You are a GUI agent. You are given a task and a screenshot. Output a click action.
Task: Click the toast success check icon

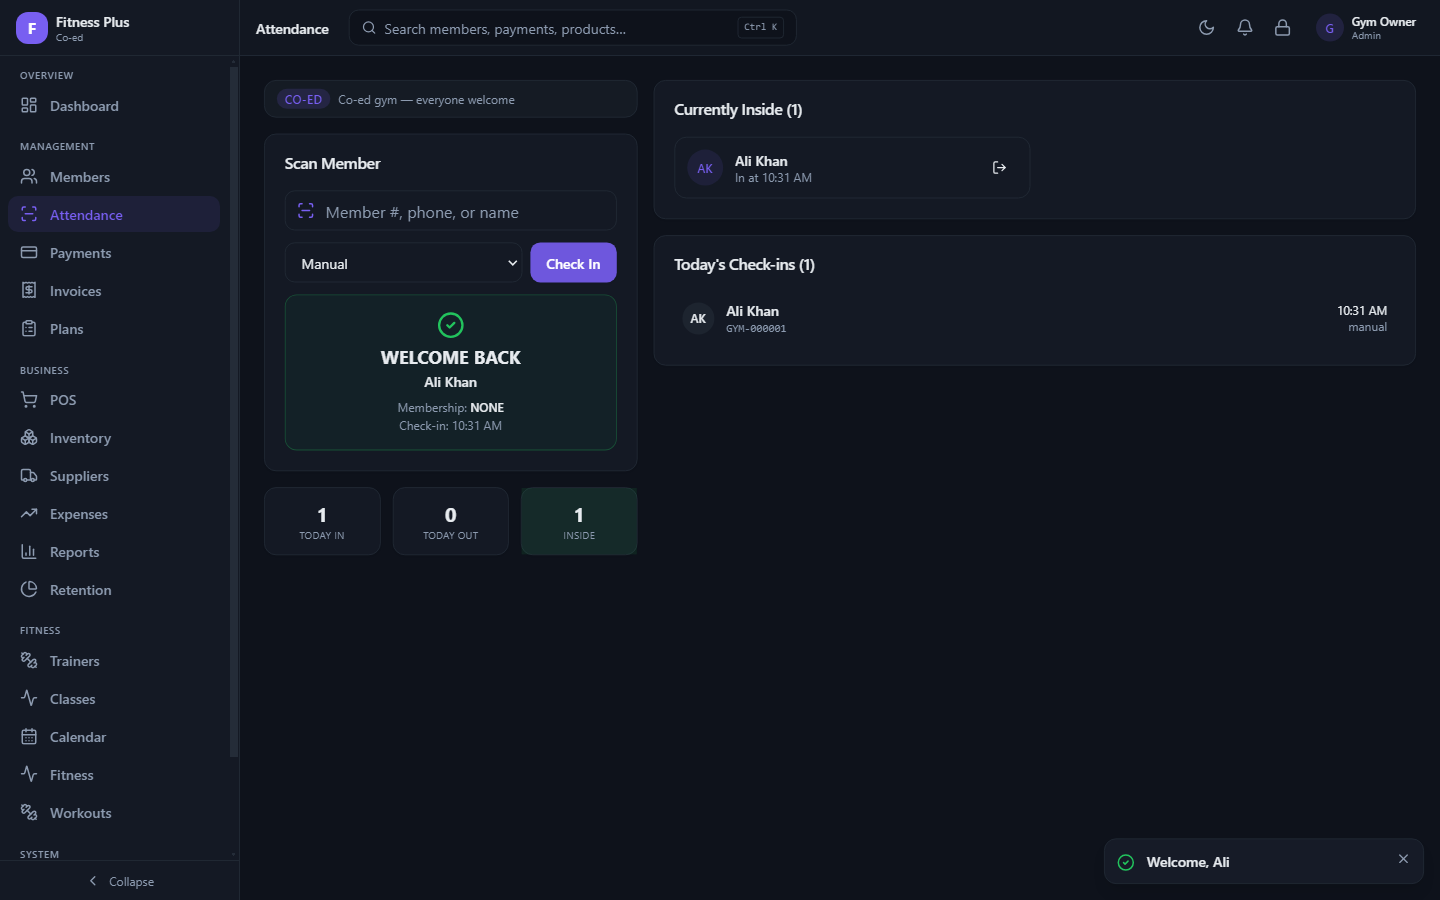coord(1126,862)
